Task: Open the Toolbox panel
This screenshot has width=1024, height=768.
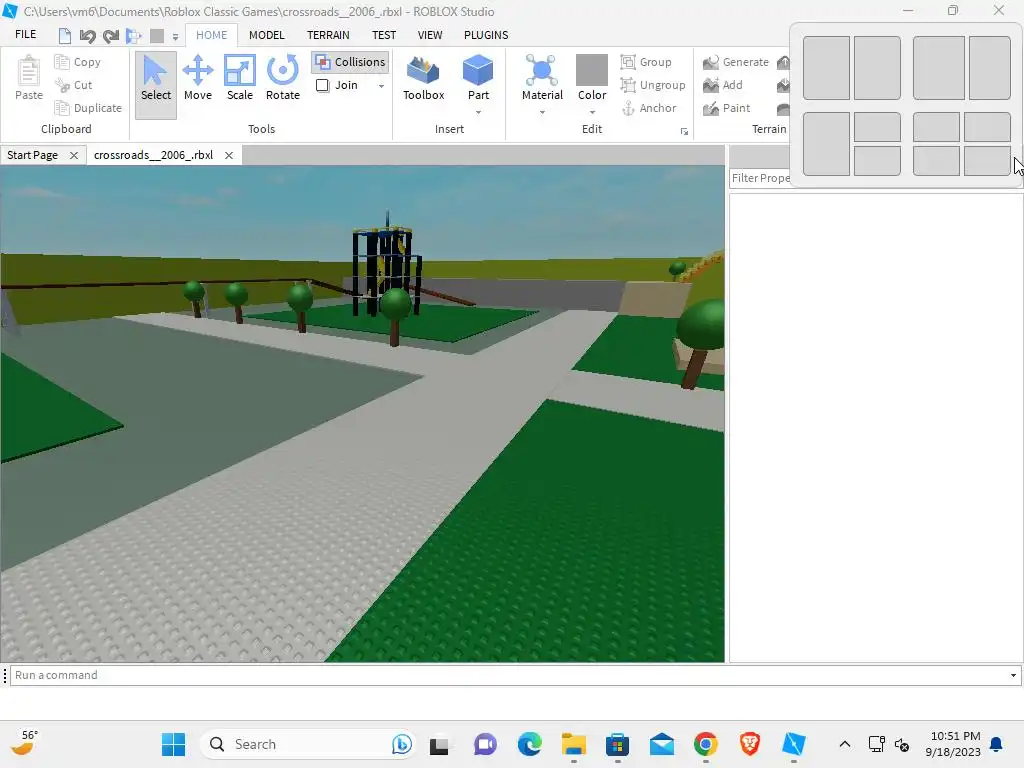Action: click(423, 78)
